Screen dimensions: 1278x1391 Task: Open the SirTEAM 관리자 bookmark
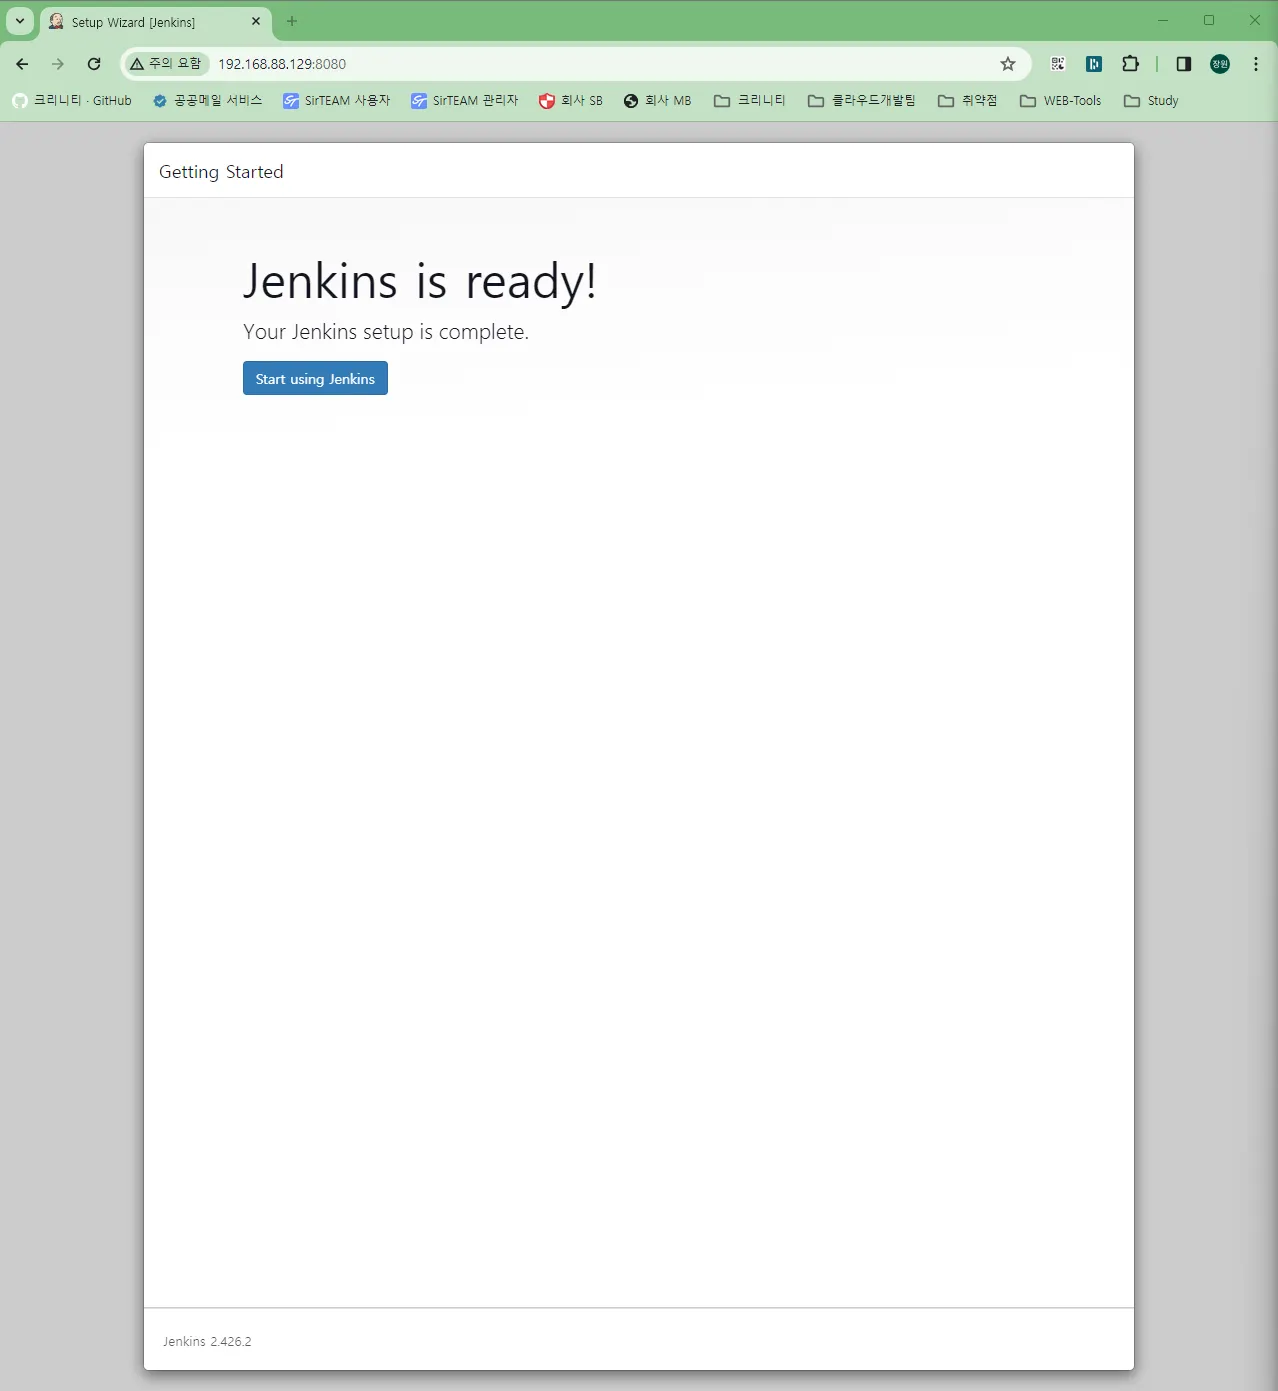pyautogui.click(x=464, y=101)
